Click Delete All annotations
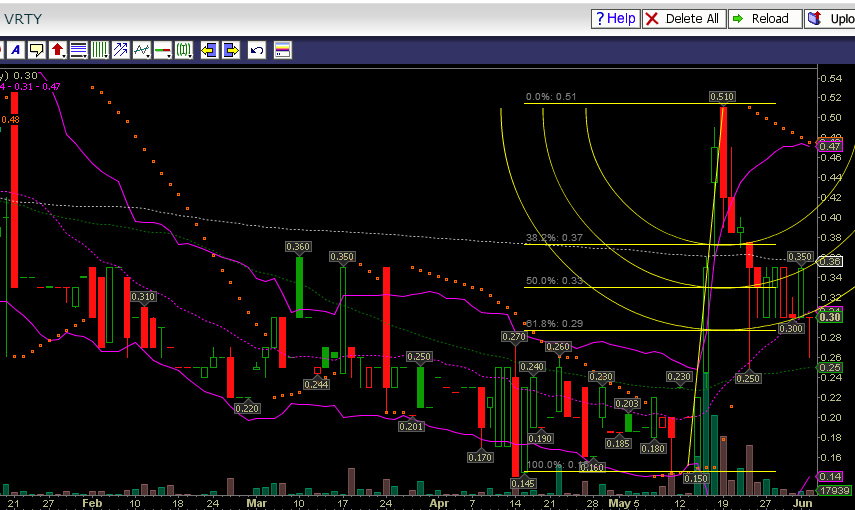Image resolution: width=855 pixels, height=510 pixels. pyautogui.click(x=684, y=19)
